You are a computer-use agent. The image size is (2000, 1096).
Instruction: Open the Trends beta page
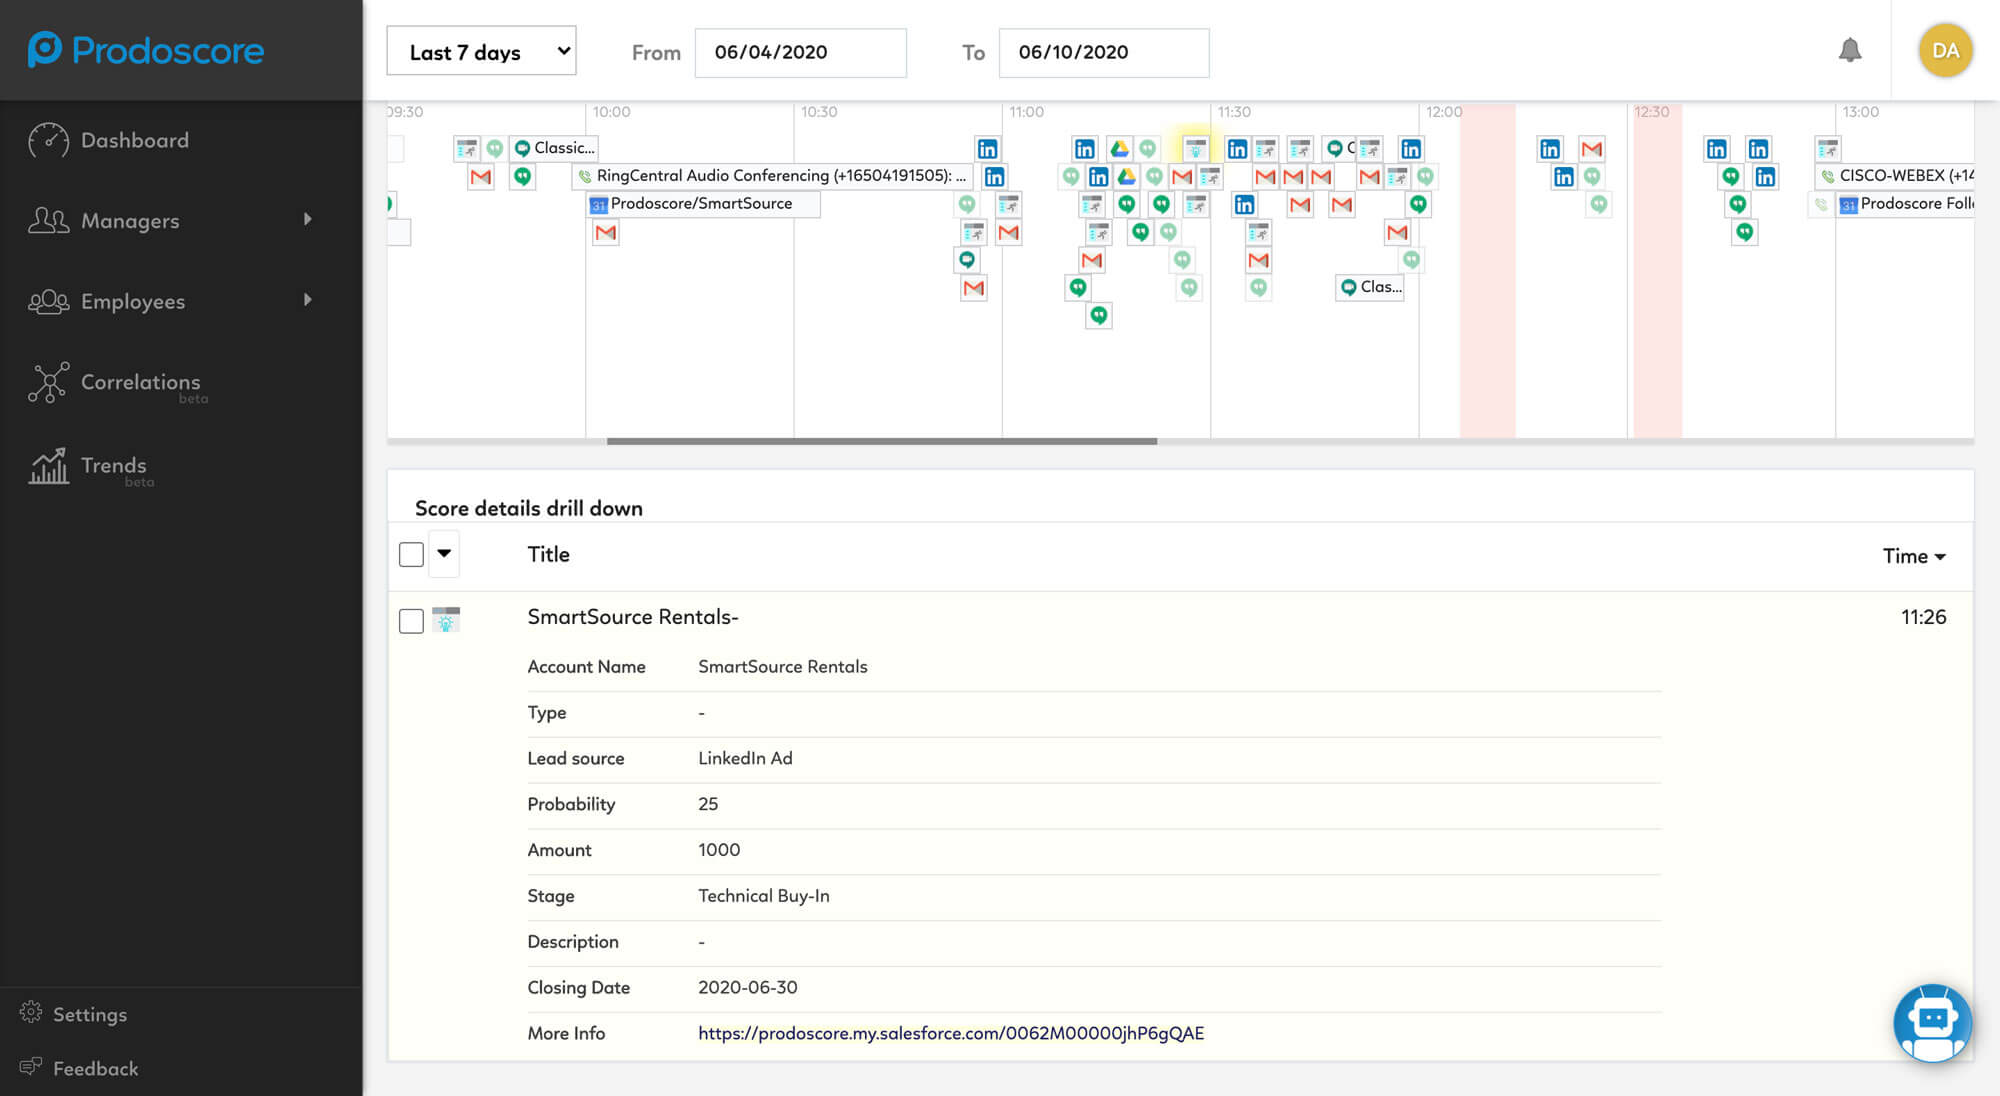coord(113,467)
